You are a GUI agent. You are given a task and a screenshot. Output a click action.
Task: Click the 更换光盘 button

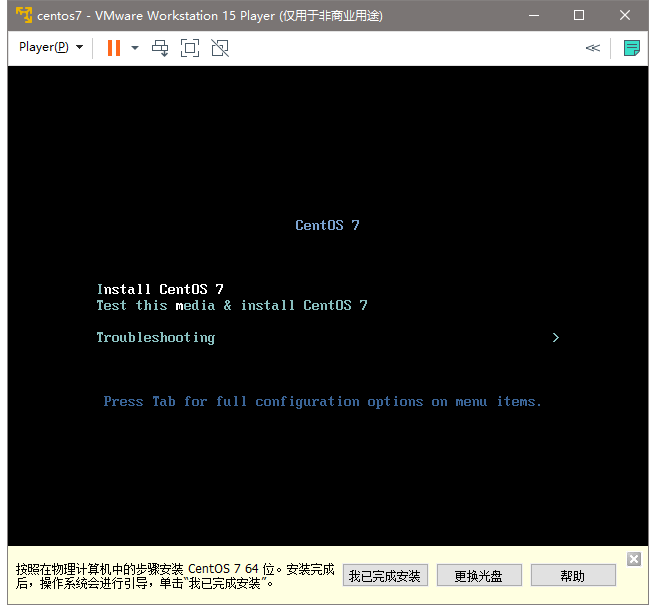click(478, 576)
